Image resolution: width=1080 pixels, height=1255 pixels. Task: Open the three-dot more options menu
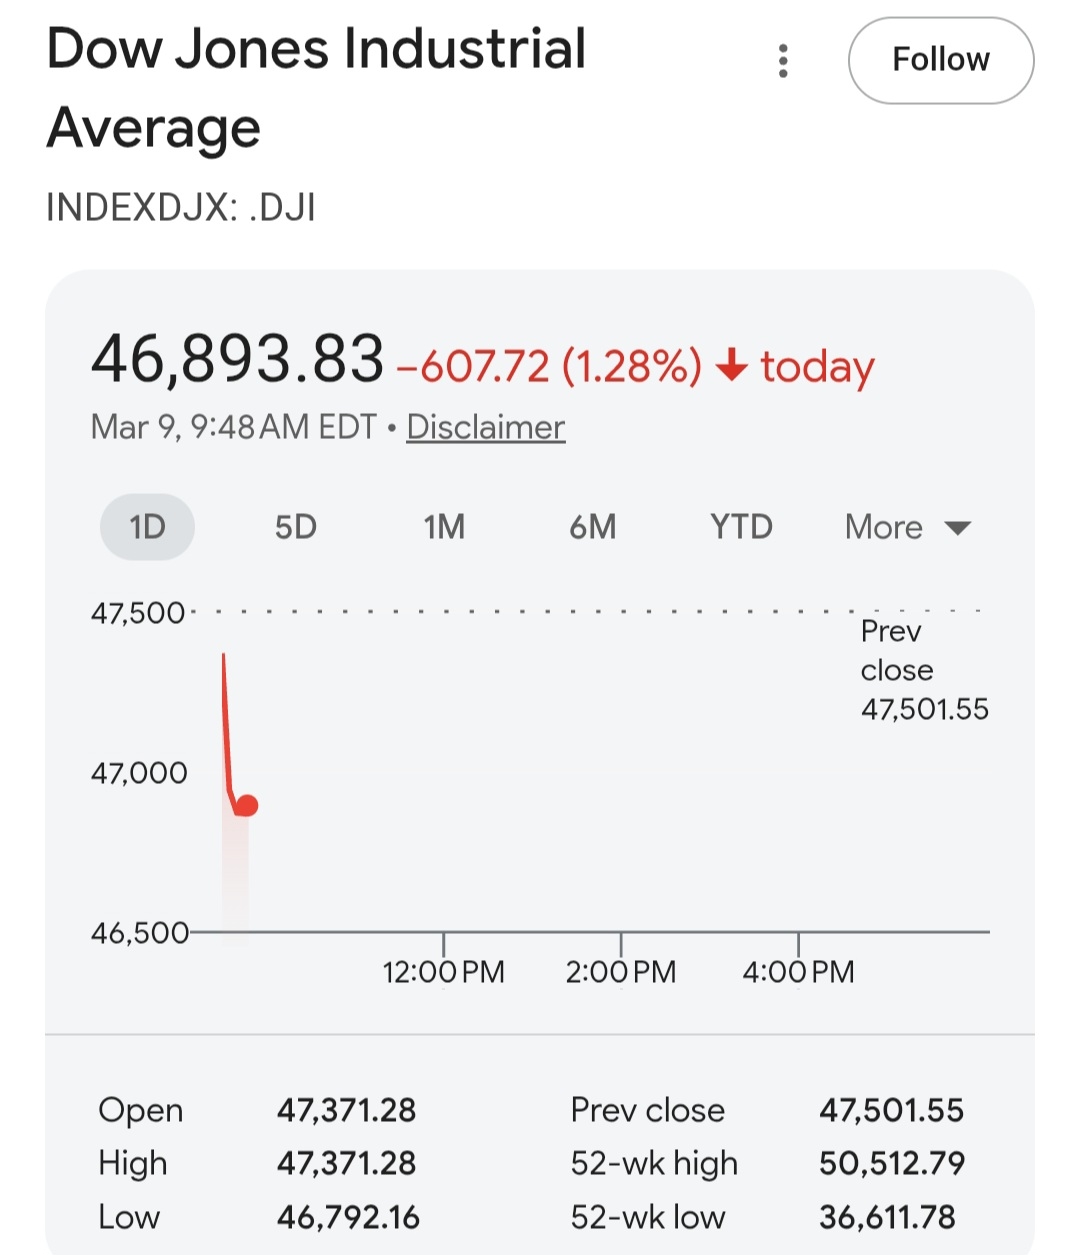pos(783,61)
